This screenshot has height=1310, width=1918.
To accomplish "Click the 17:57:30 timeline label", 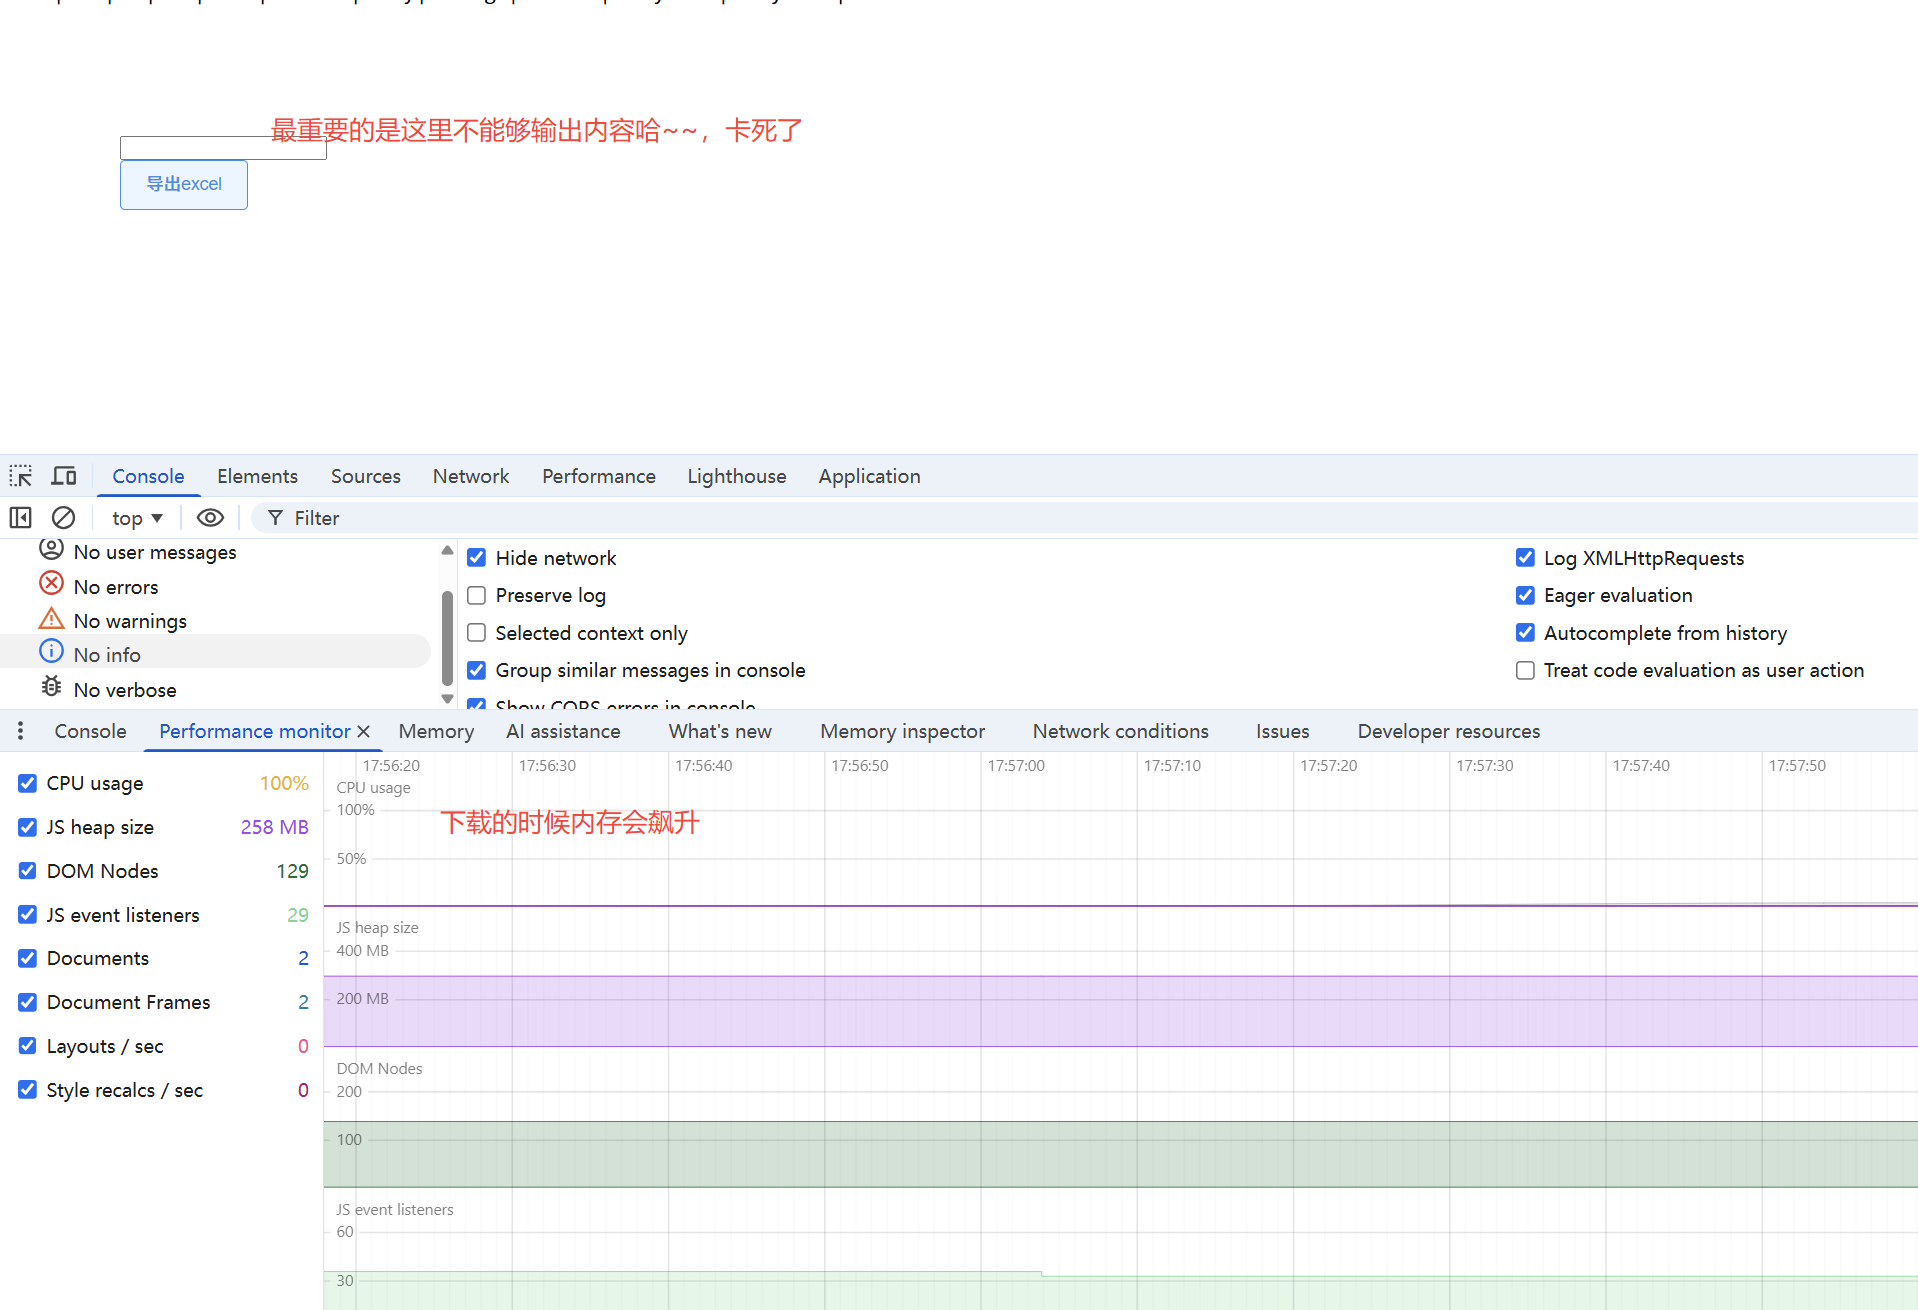I will pyautogui.click(x=1484, y=766).
